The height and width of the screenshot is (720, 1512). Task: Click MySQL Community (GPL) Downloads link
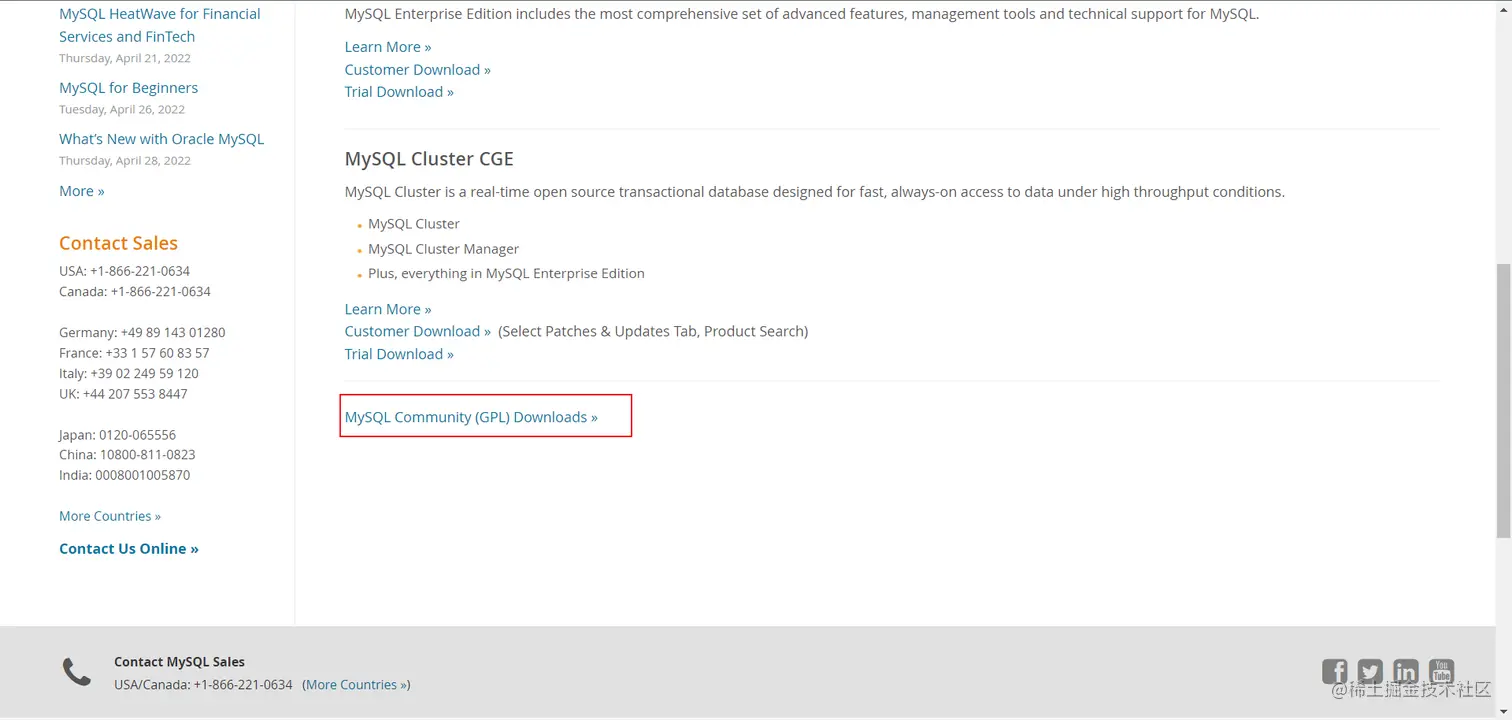470,417
